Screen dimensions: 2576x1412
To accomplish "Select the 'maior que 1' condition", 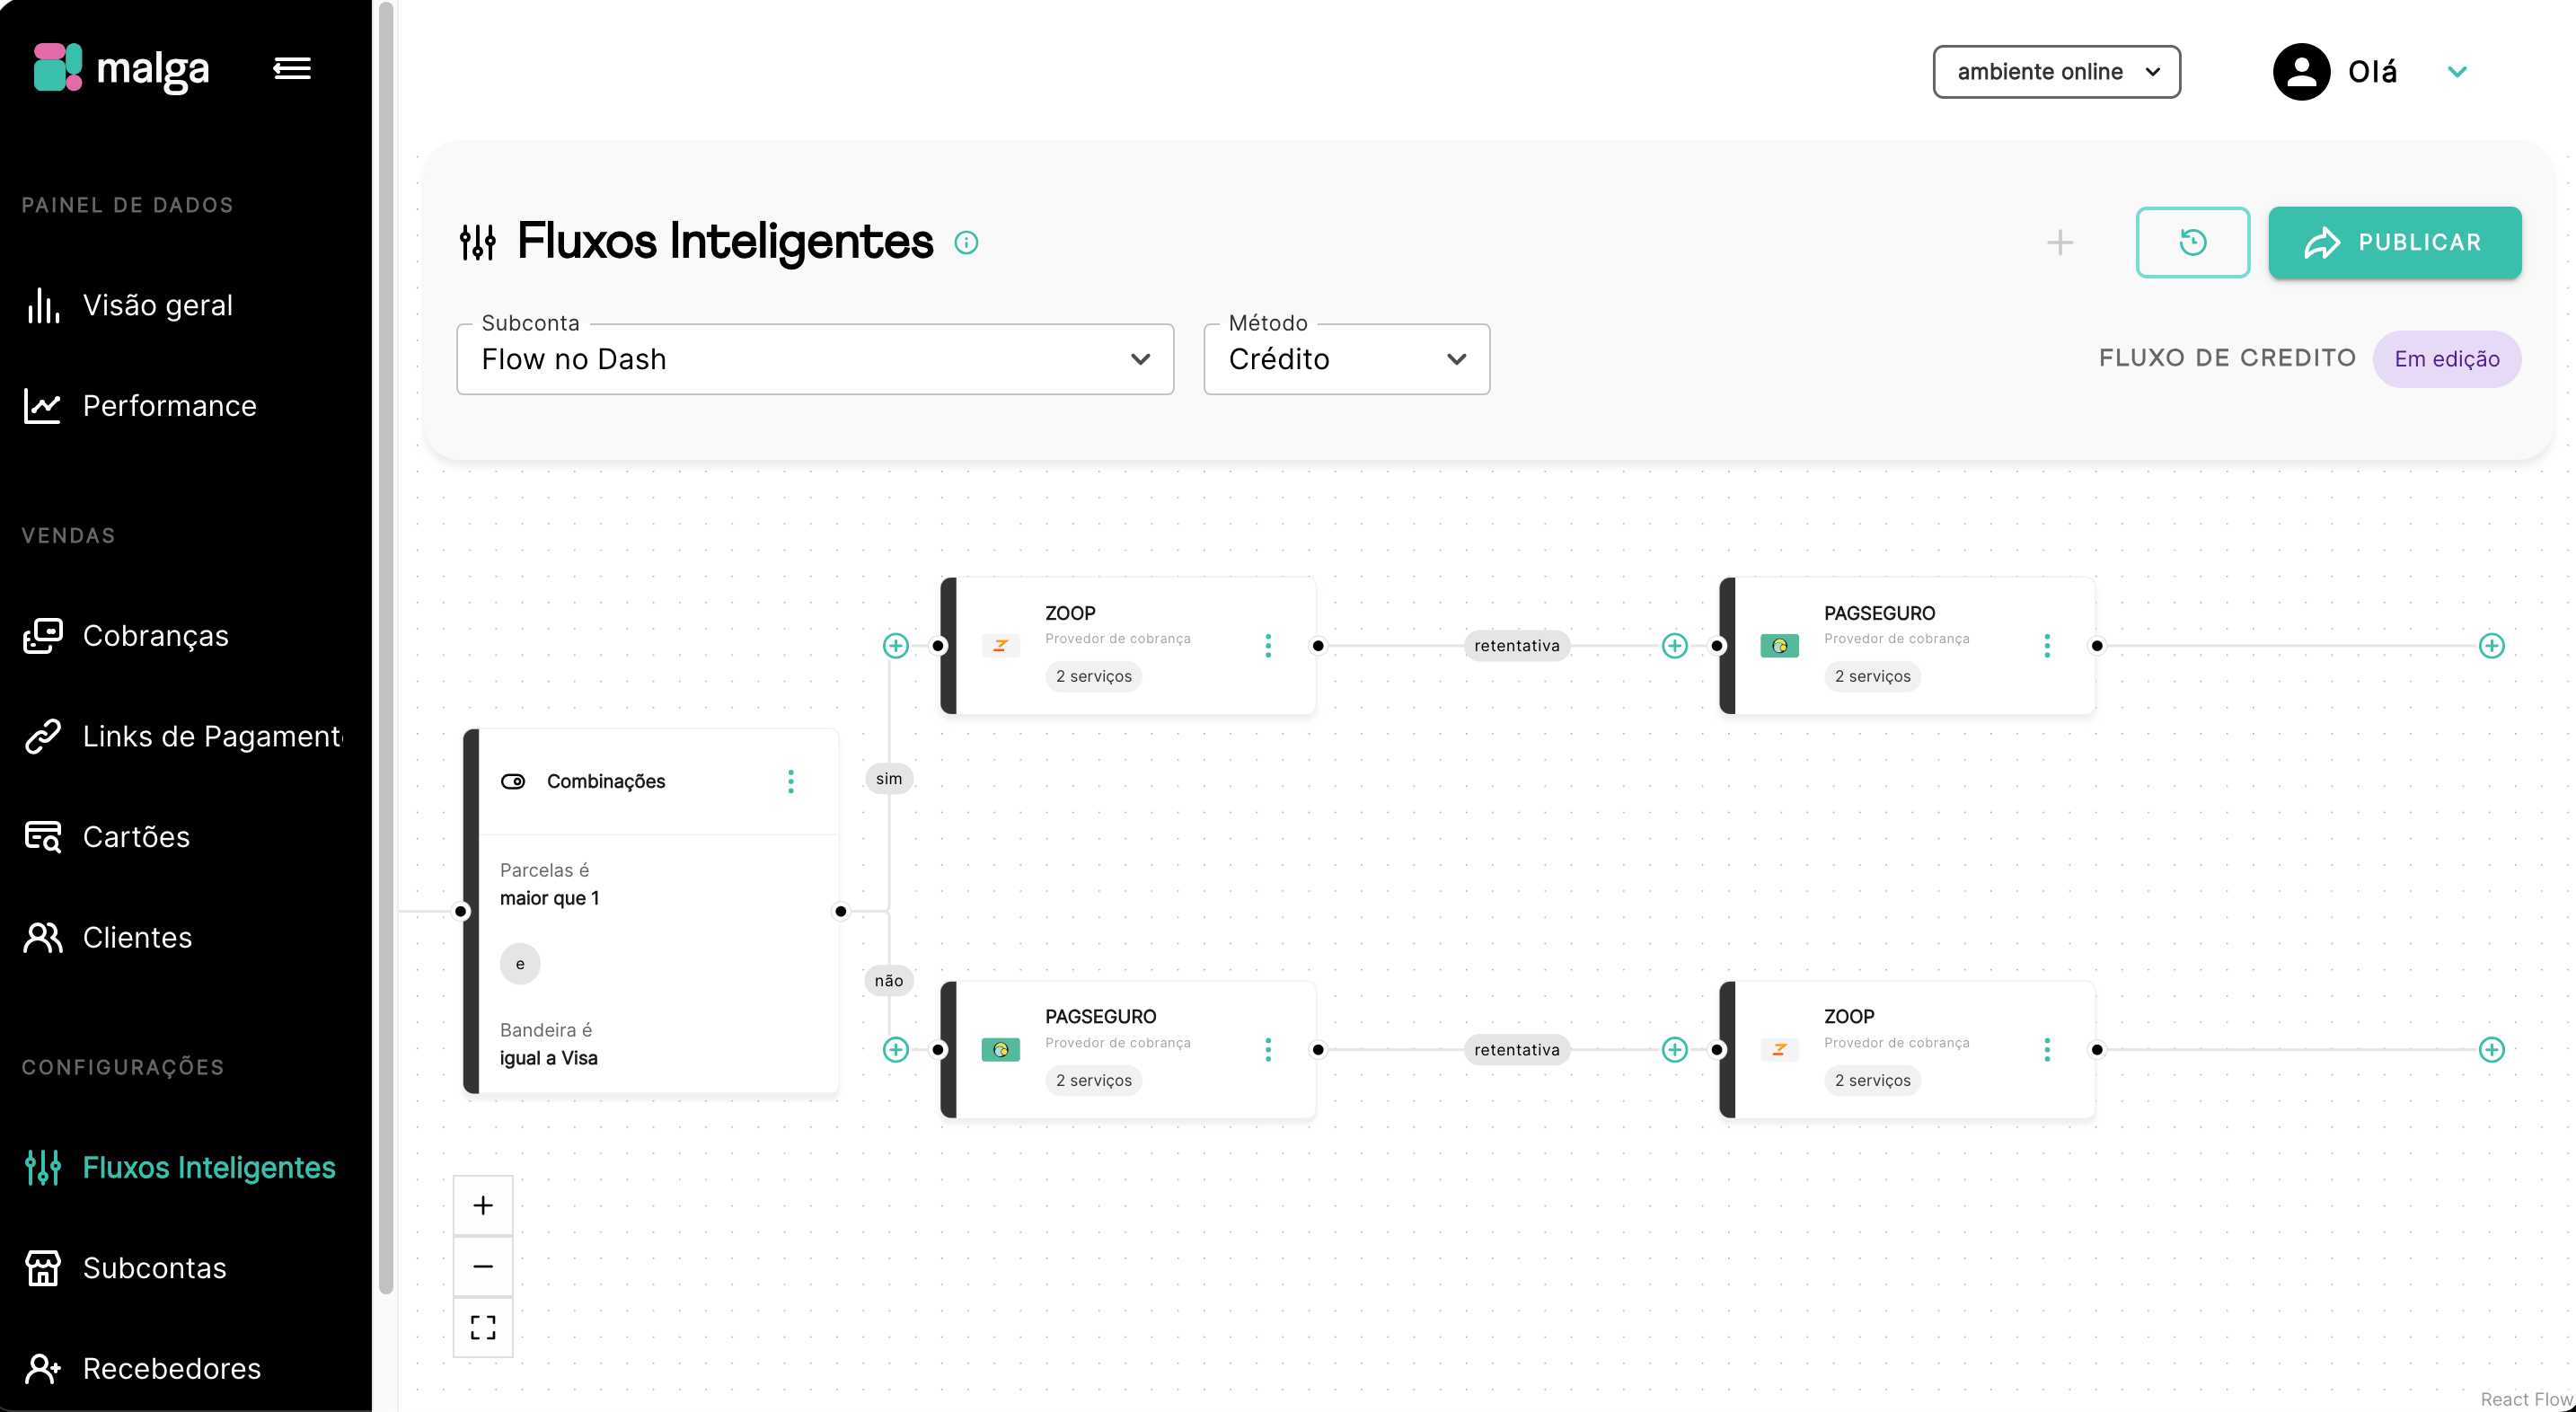I will pyautogui.click(x=549, y=897).
